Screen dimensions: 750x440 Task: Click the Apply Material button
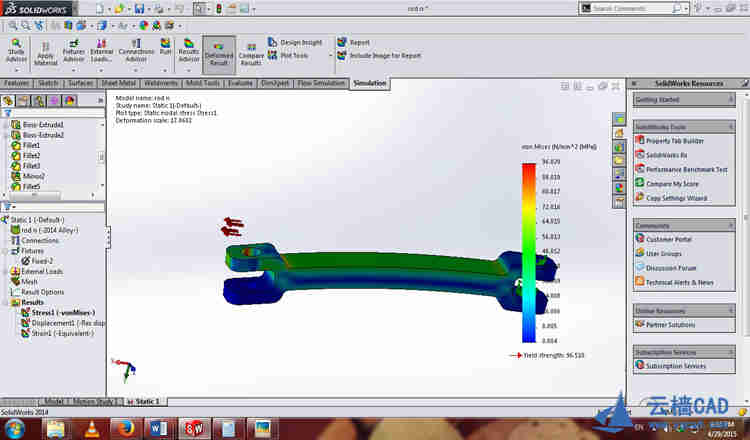45,53
